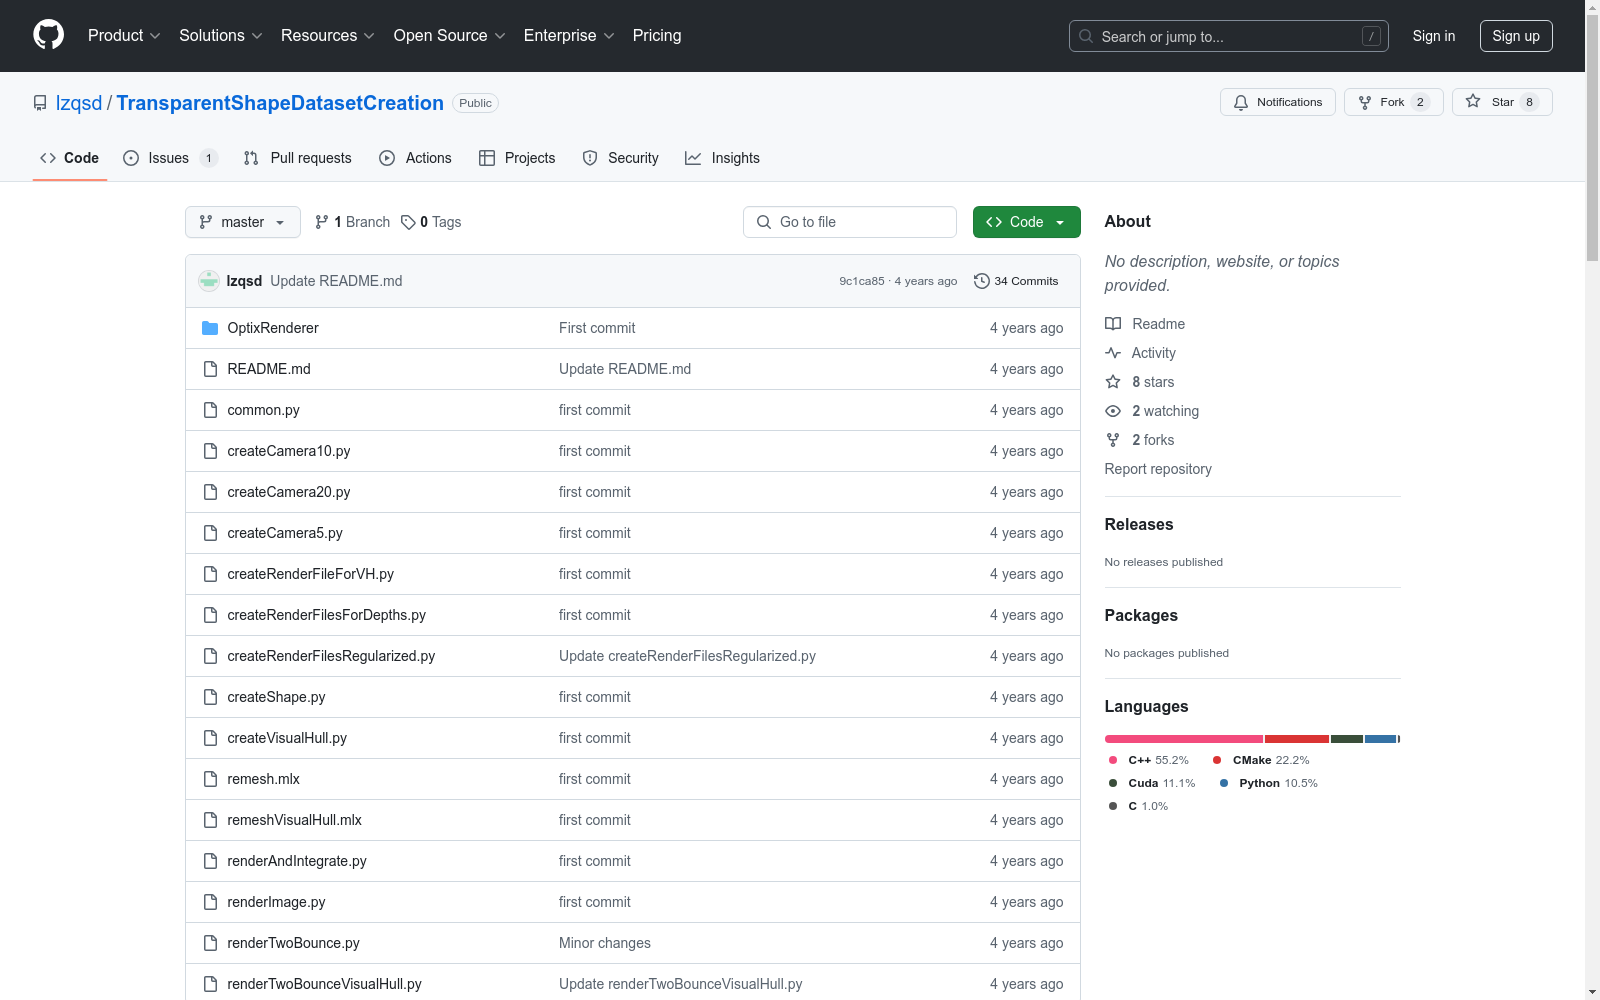Open the GitHub logo home link

point(48,35)
